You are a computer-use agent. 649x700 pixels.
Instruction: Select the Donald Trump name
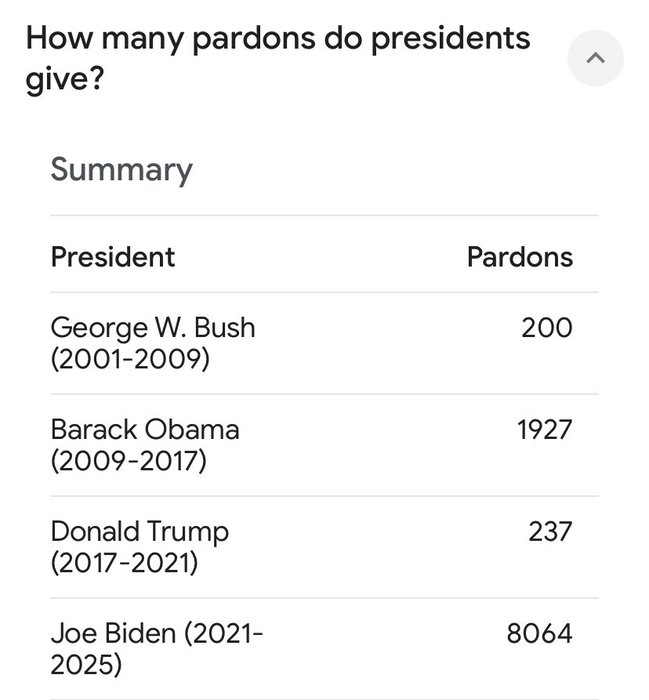tap(140, 531)
